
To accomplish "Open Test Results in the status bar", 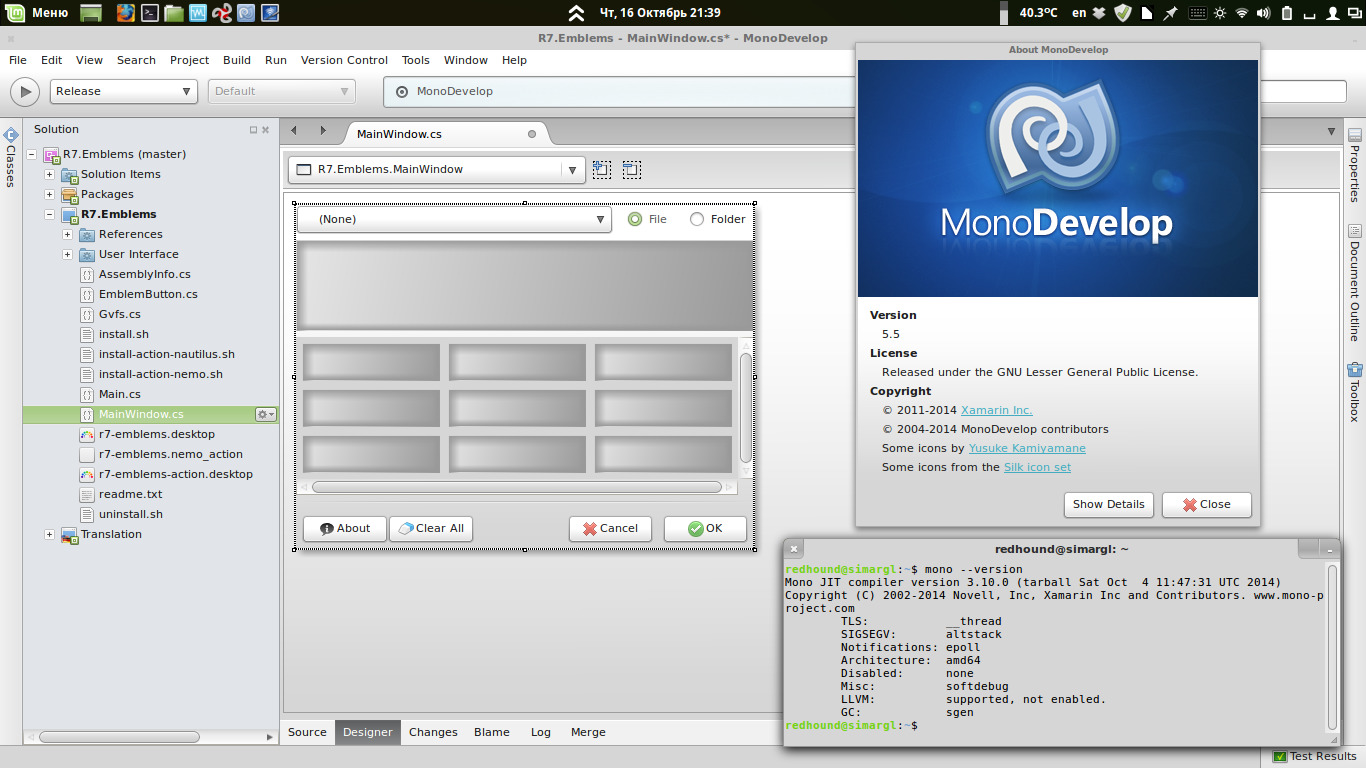I will (1314, 757).
